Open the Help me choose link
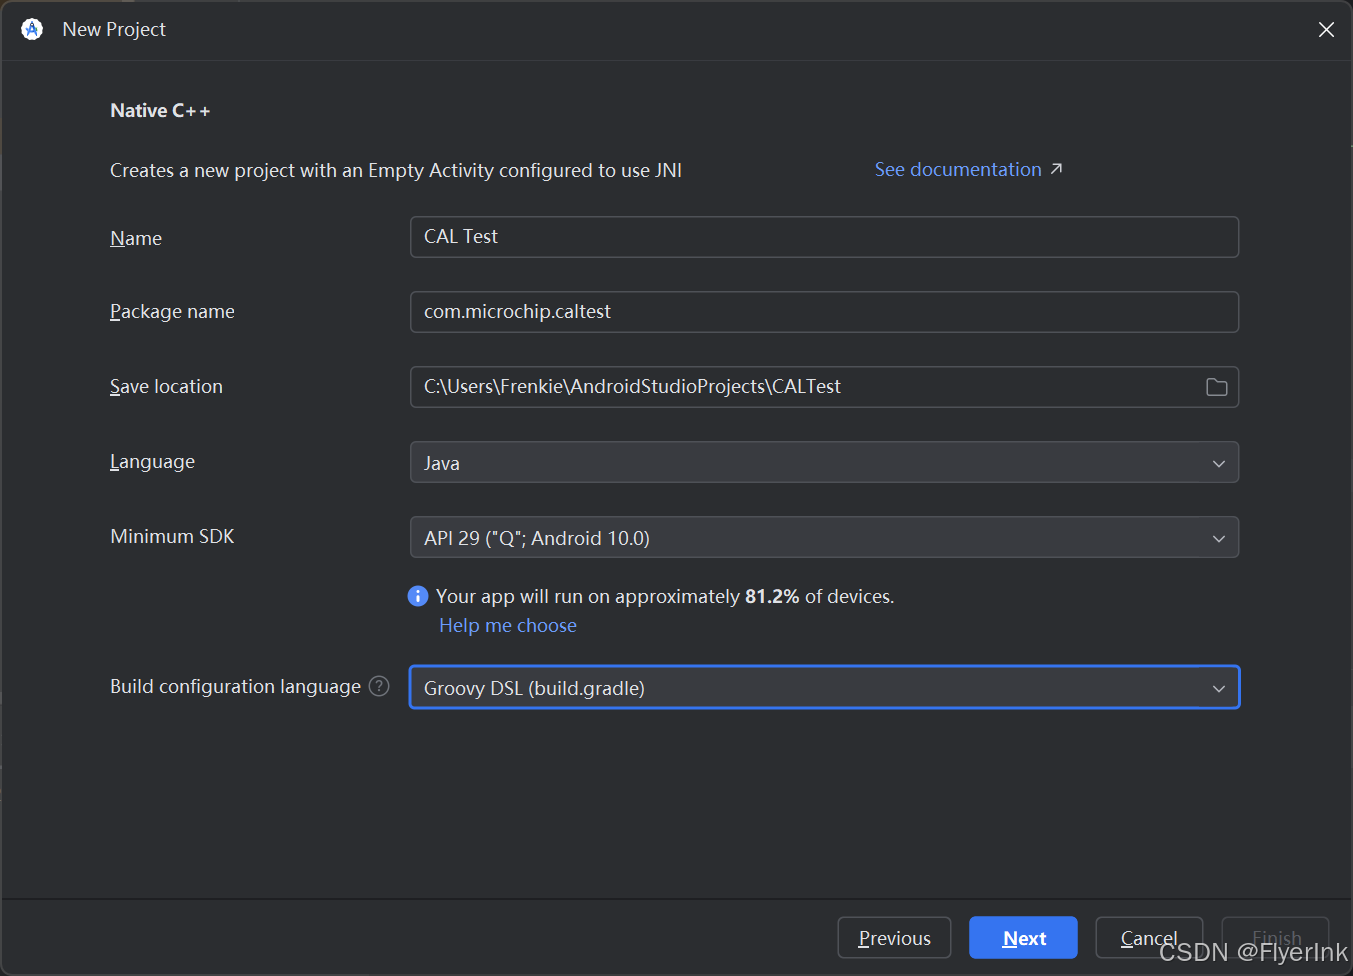The image size is (1353, 976). click(x=508, y=625)
